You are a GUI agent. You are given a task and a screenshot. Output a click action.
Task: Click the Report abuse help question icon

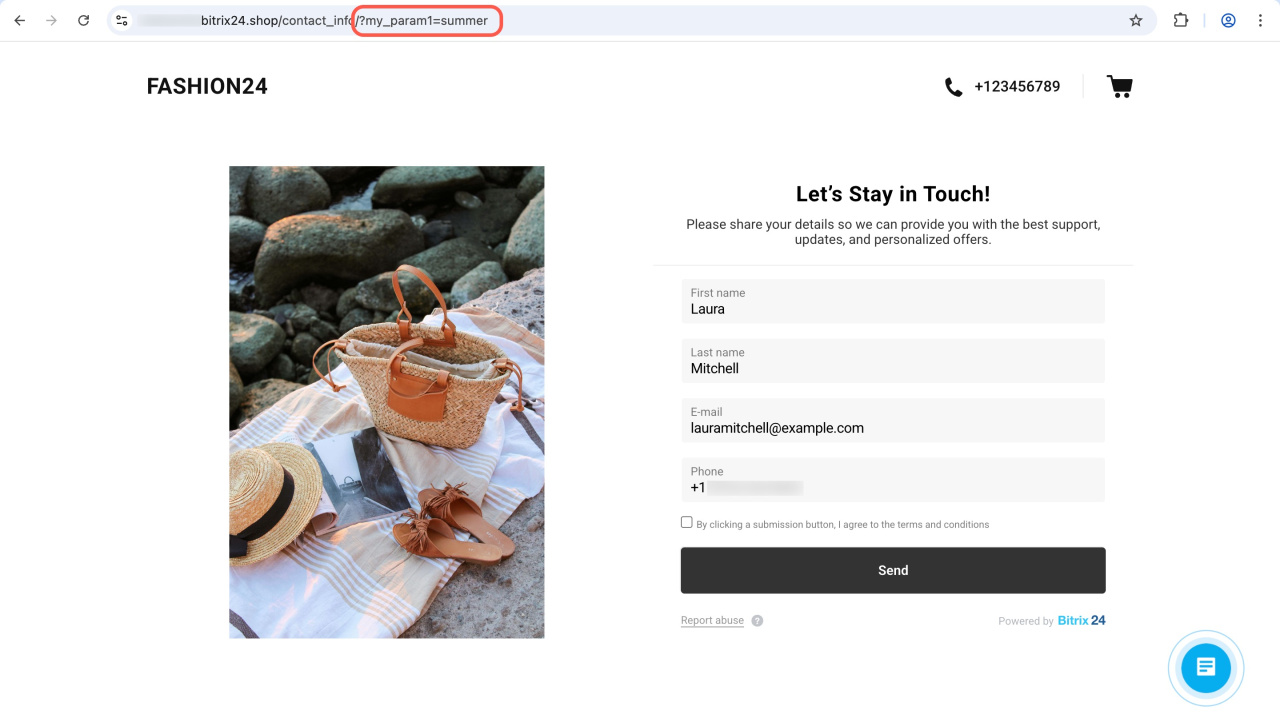tap(757, 620)
